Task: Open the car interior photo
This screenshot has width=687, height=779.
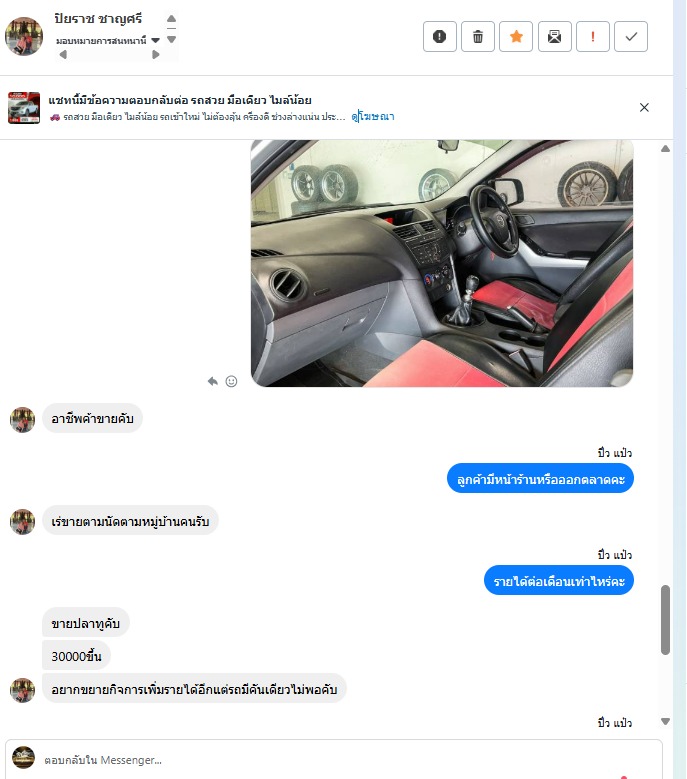Action: (442, 263)
